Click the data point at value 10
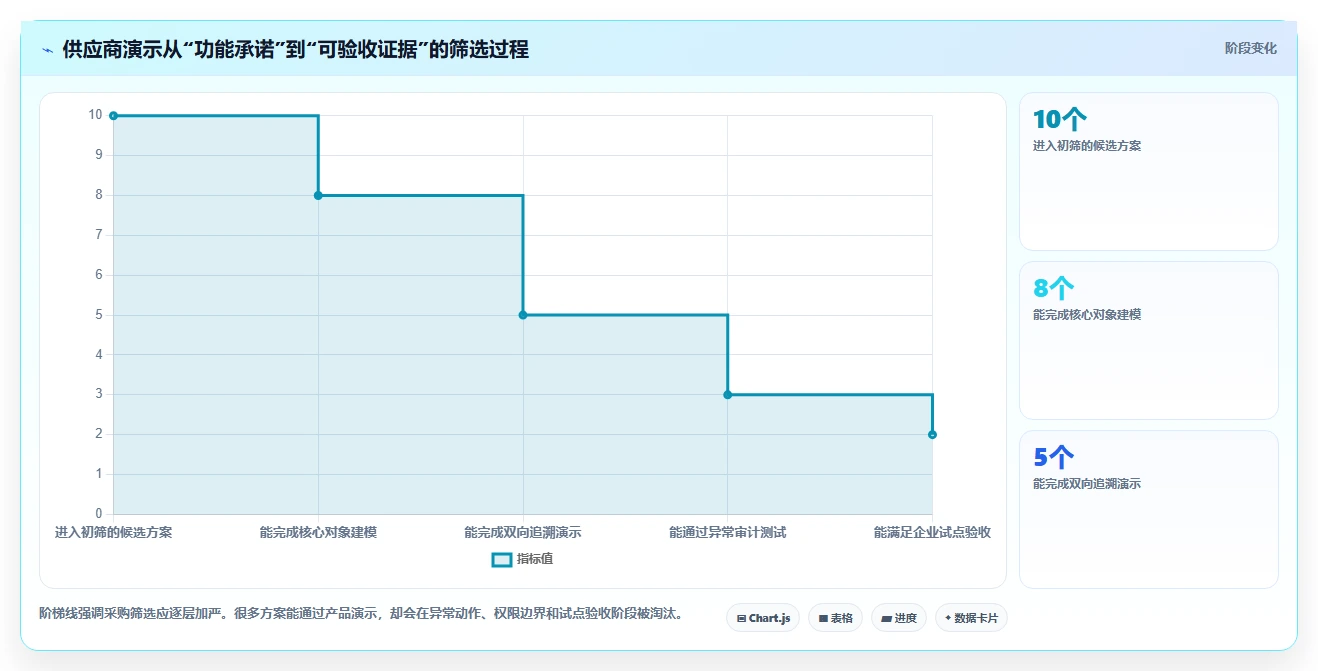This screenshot has width=1318, height=671. [x=113, y=116]
